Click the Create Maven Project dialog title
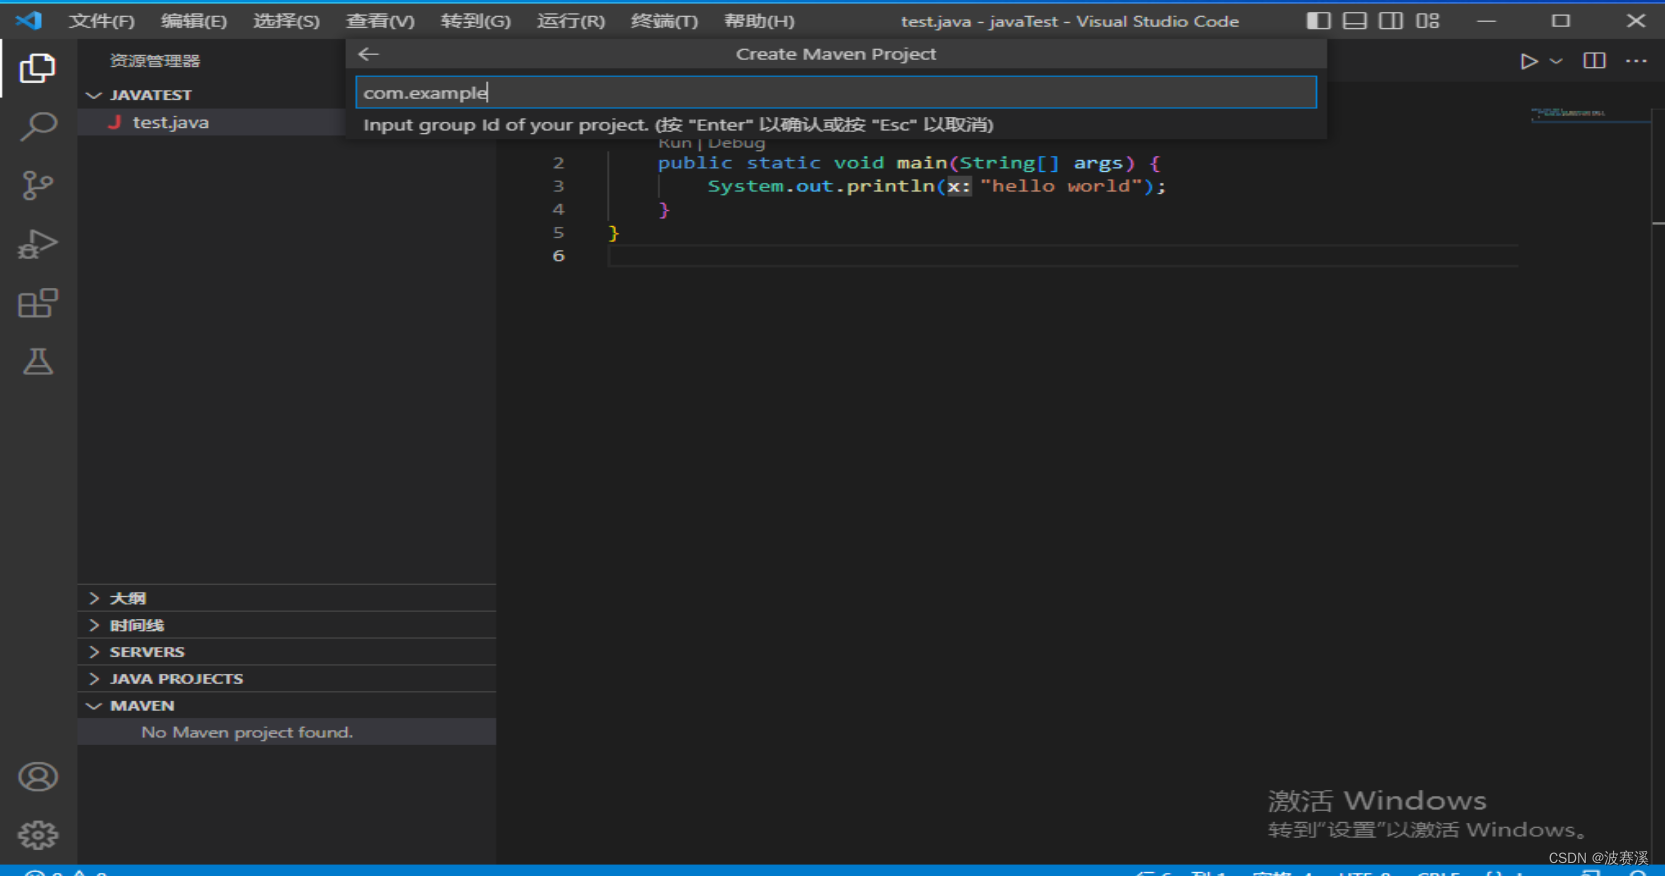Viewport: 1665px width, 876px height. (836, 54)
